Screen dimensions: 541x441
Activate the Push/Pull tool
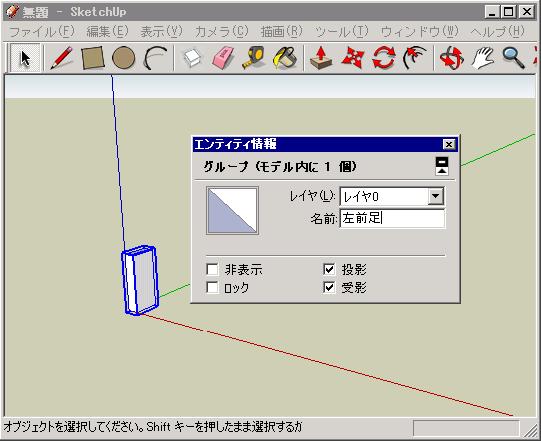[321, 58]
